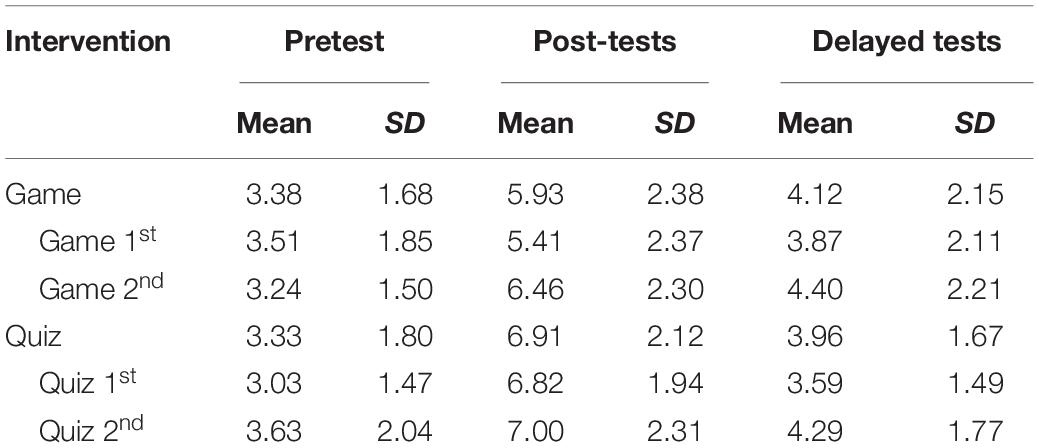Click the SD subheader under Post-tests
Viewport: 1039px width, 448px height.
pos(675,124)
